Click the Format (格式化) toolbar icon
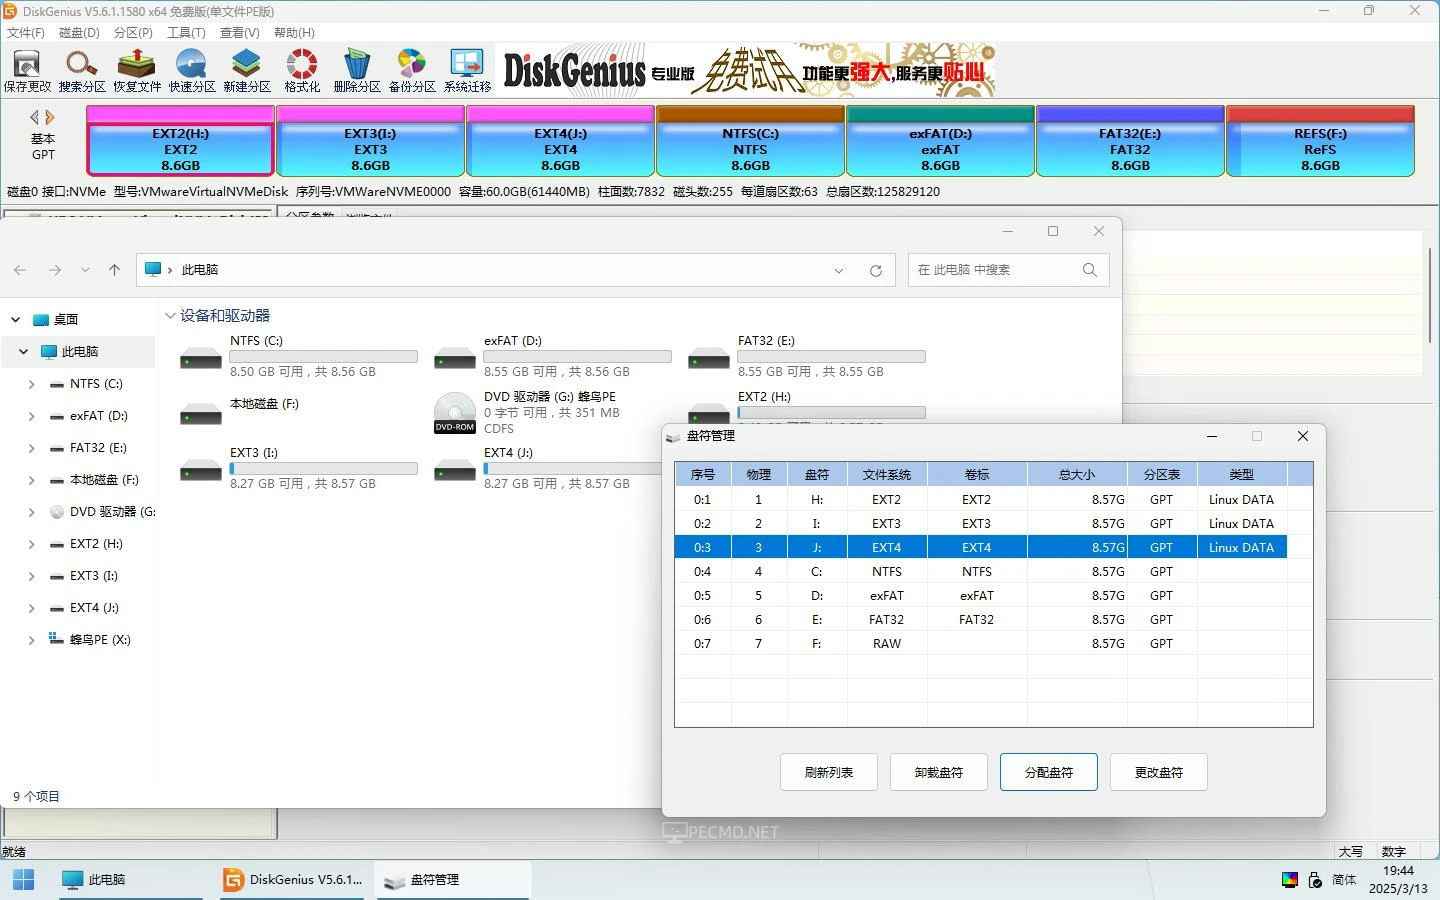Screen dimensions: 1440x900 302,71
